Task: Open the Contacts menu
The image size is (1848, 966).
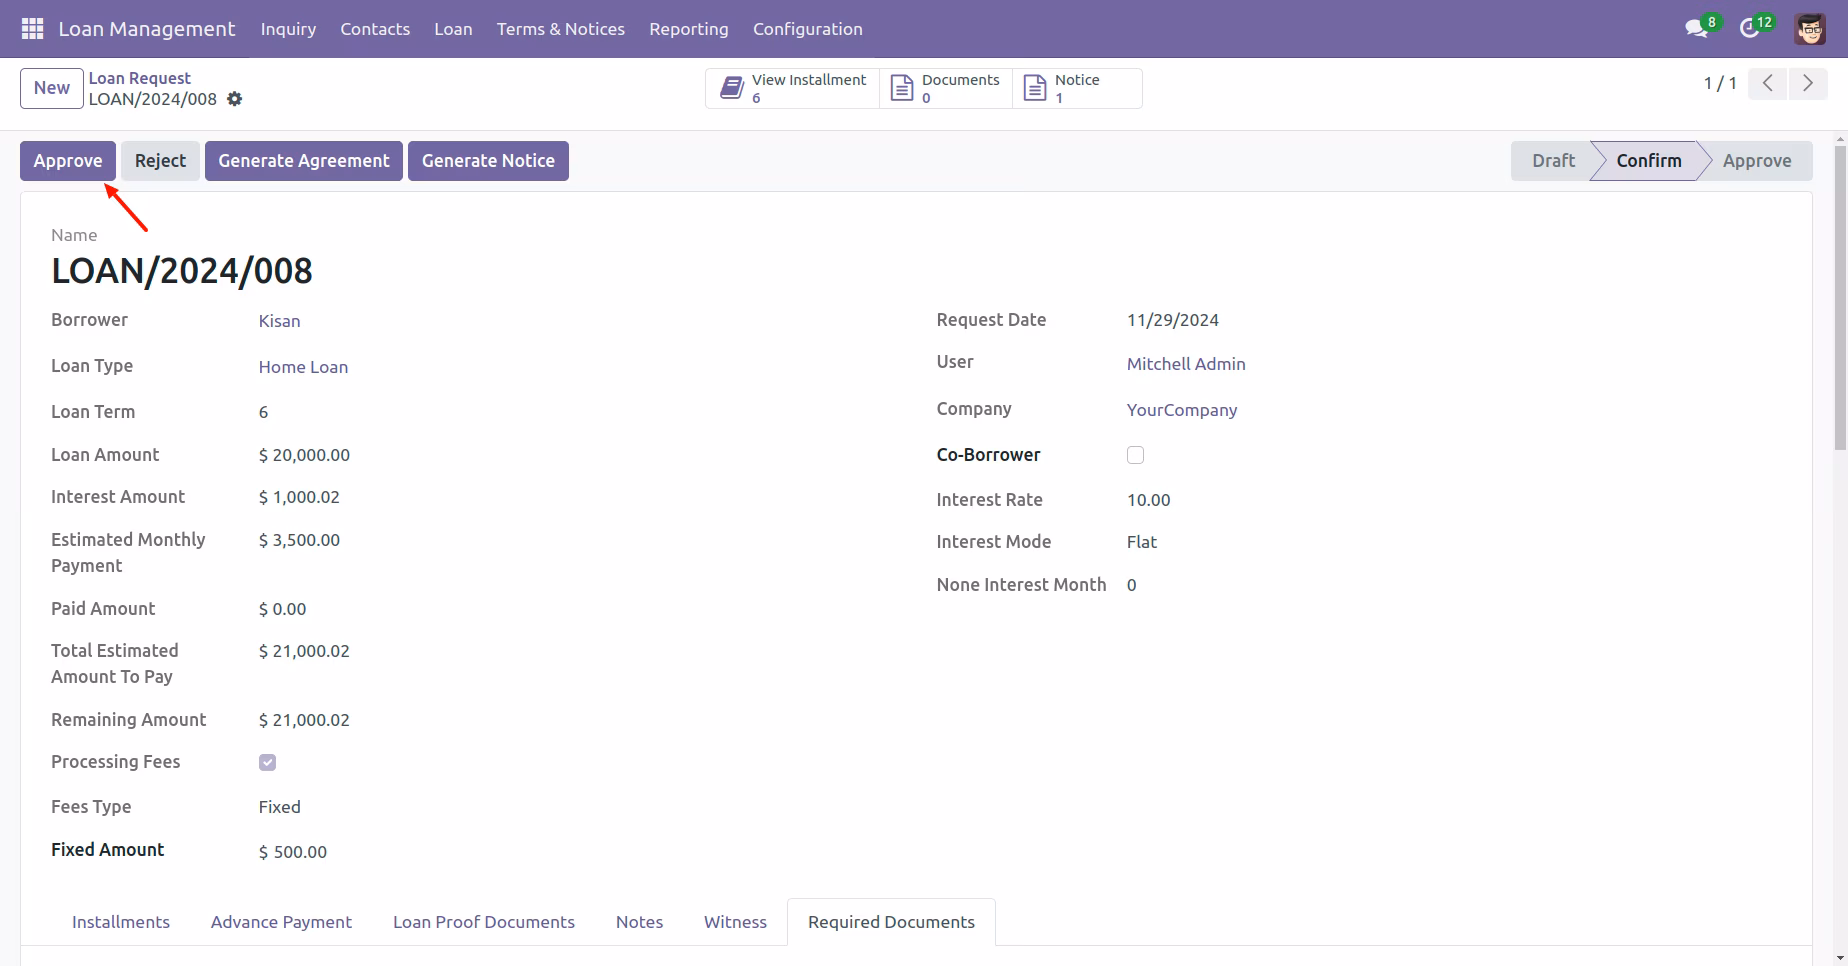Action: [375, 29]
